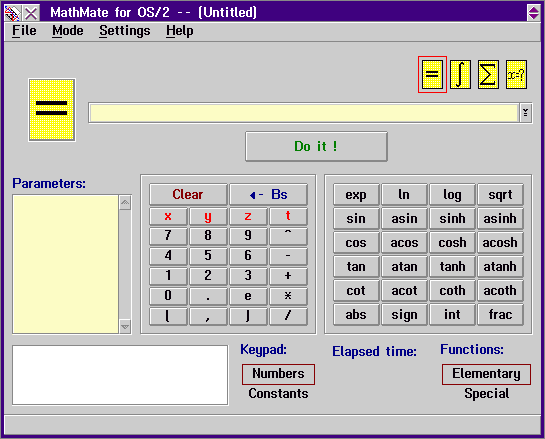Insert variable x from keypad
Viewport: 545px width, 439px height.
click(168, 216)
